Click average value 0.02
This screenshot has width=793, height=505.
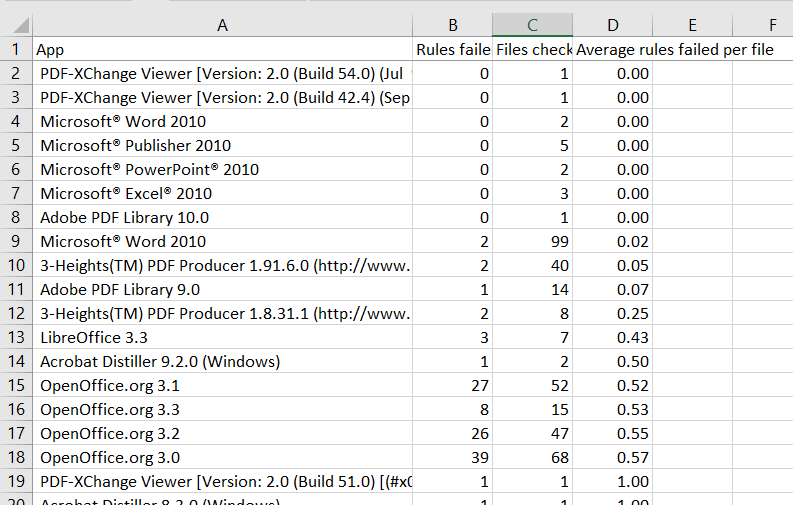point(612,241)
